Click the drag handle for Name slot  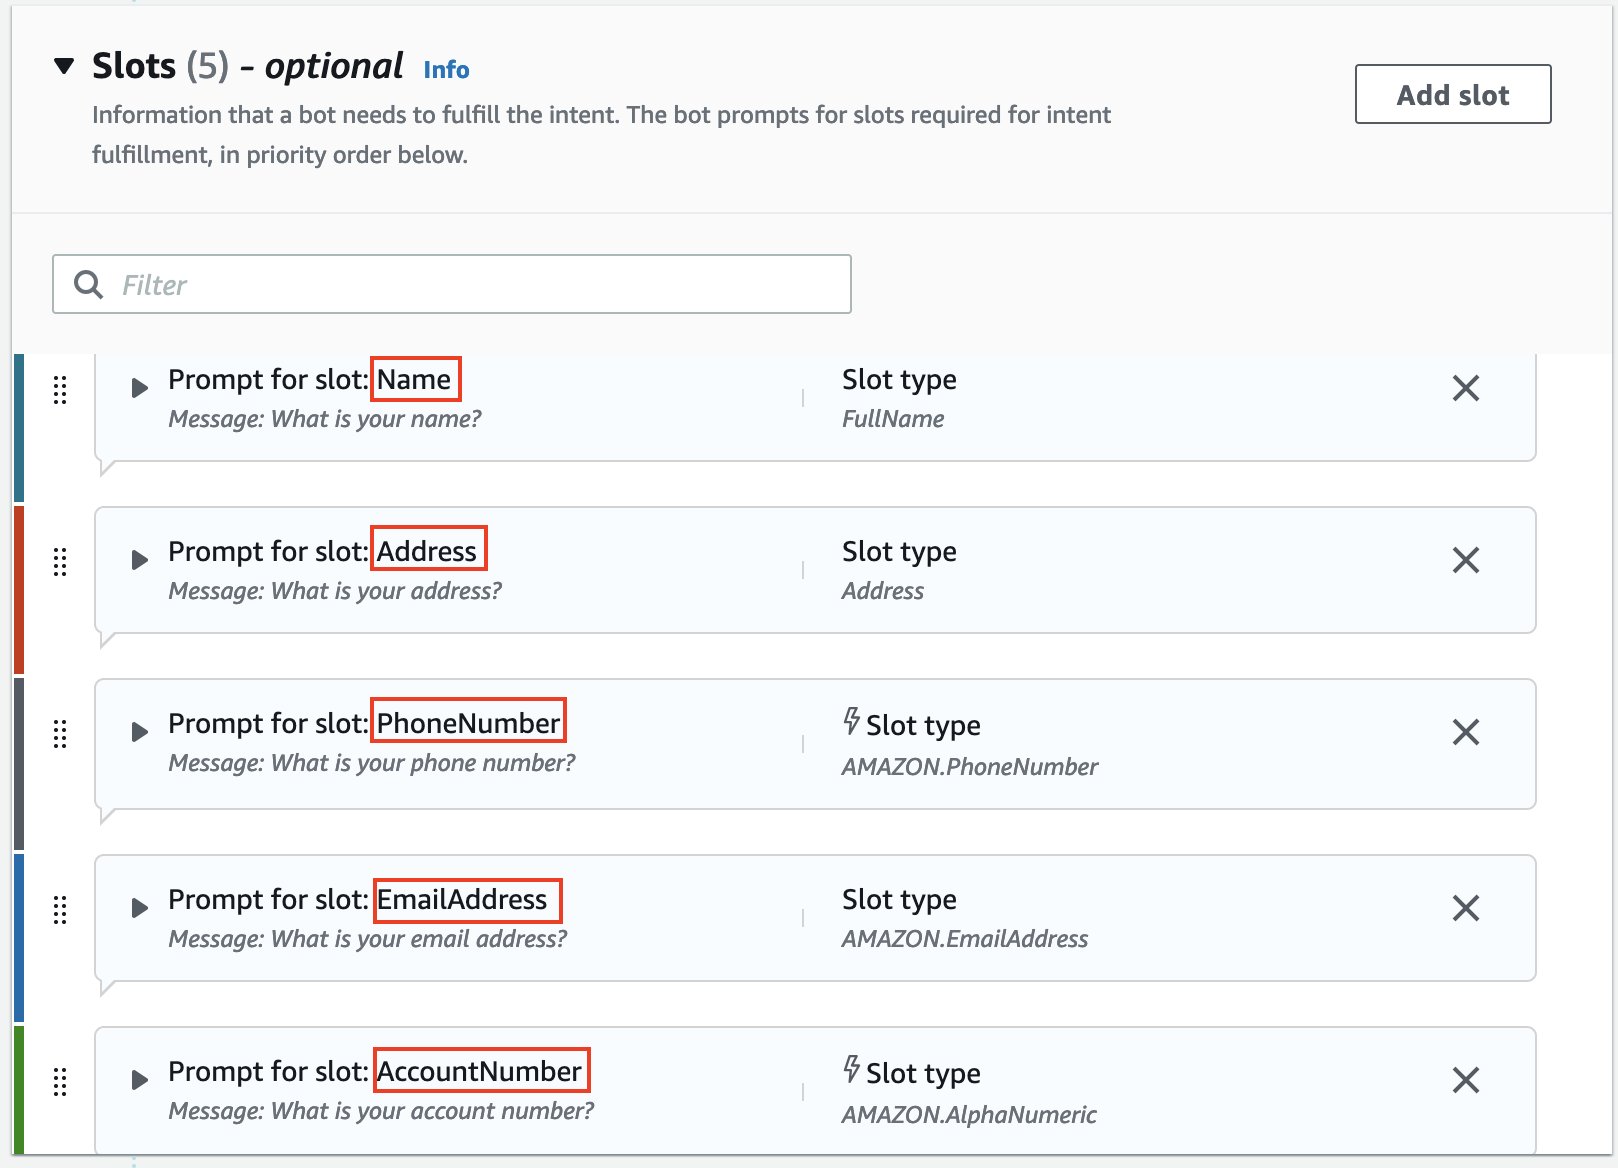(x=60, y=389)
